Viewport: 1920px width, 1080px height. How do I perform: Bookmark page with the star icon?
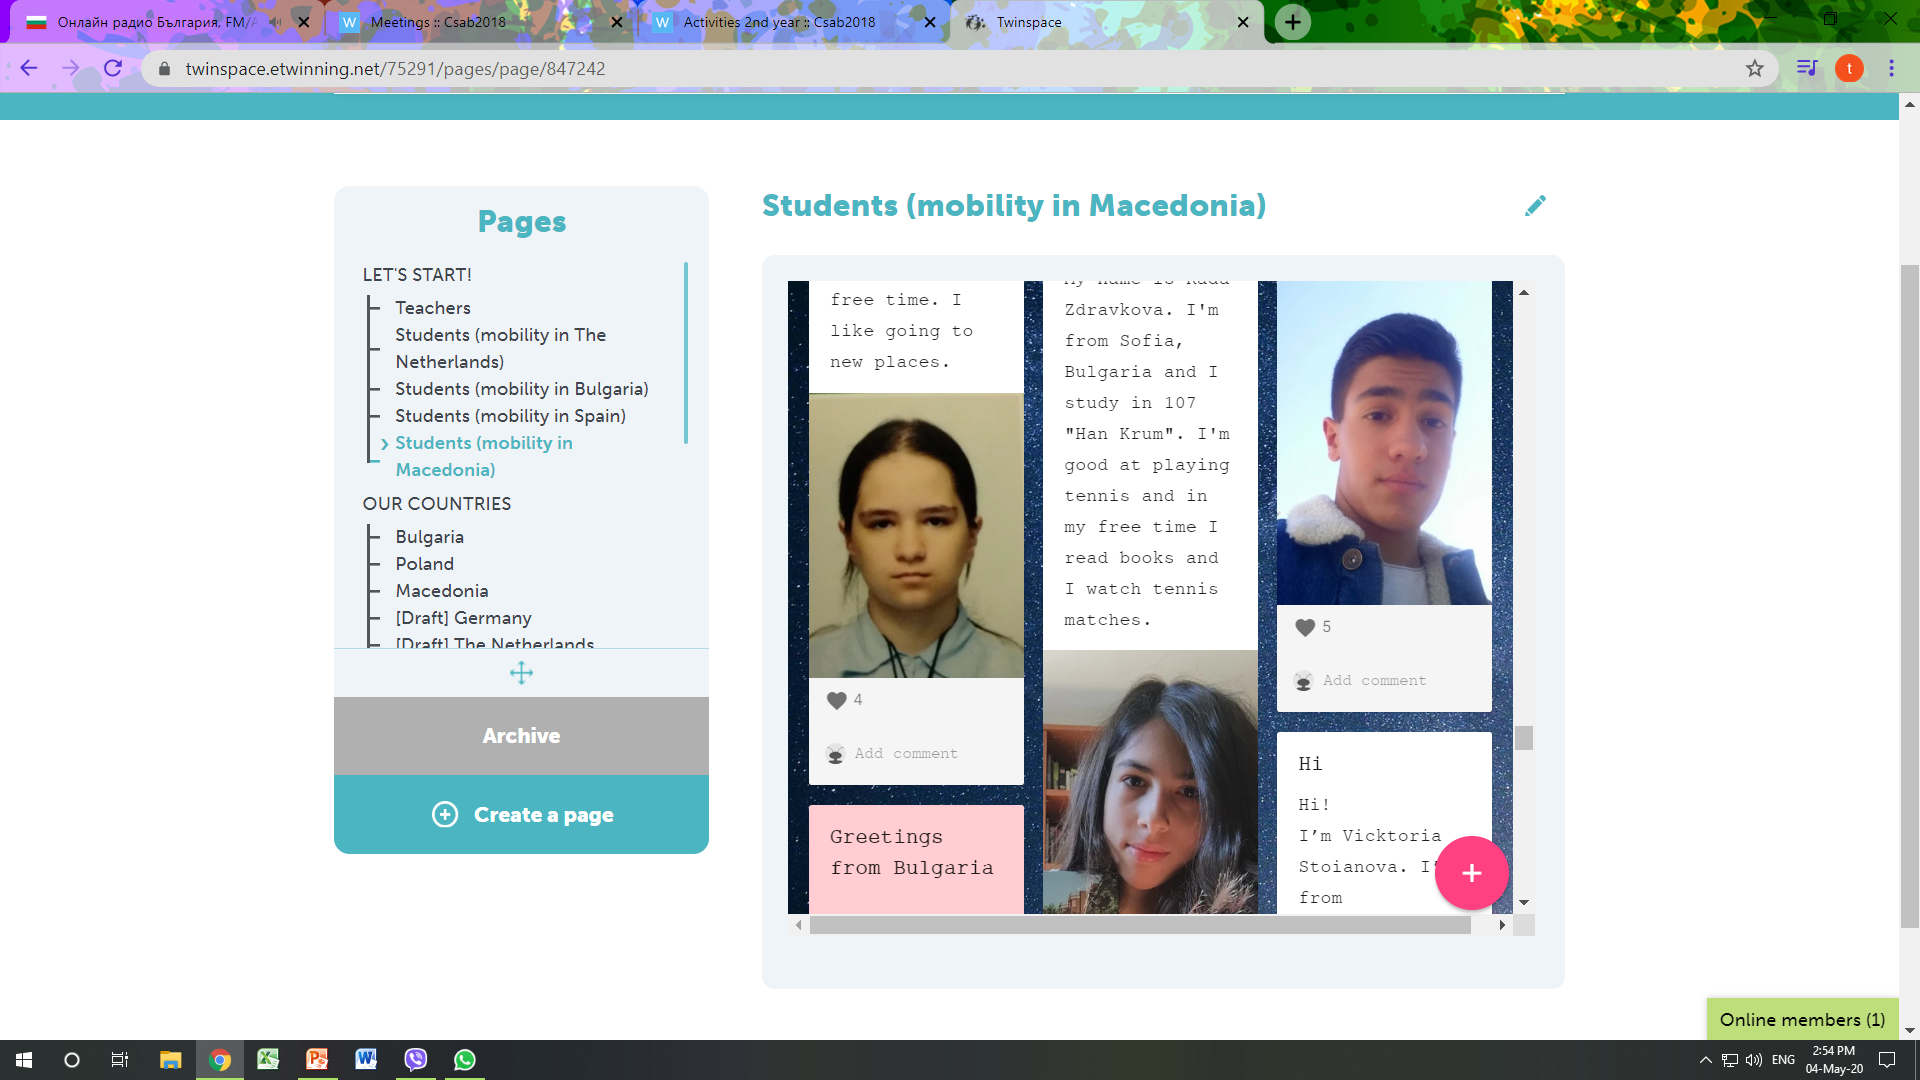[1754, 69]
